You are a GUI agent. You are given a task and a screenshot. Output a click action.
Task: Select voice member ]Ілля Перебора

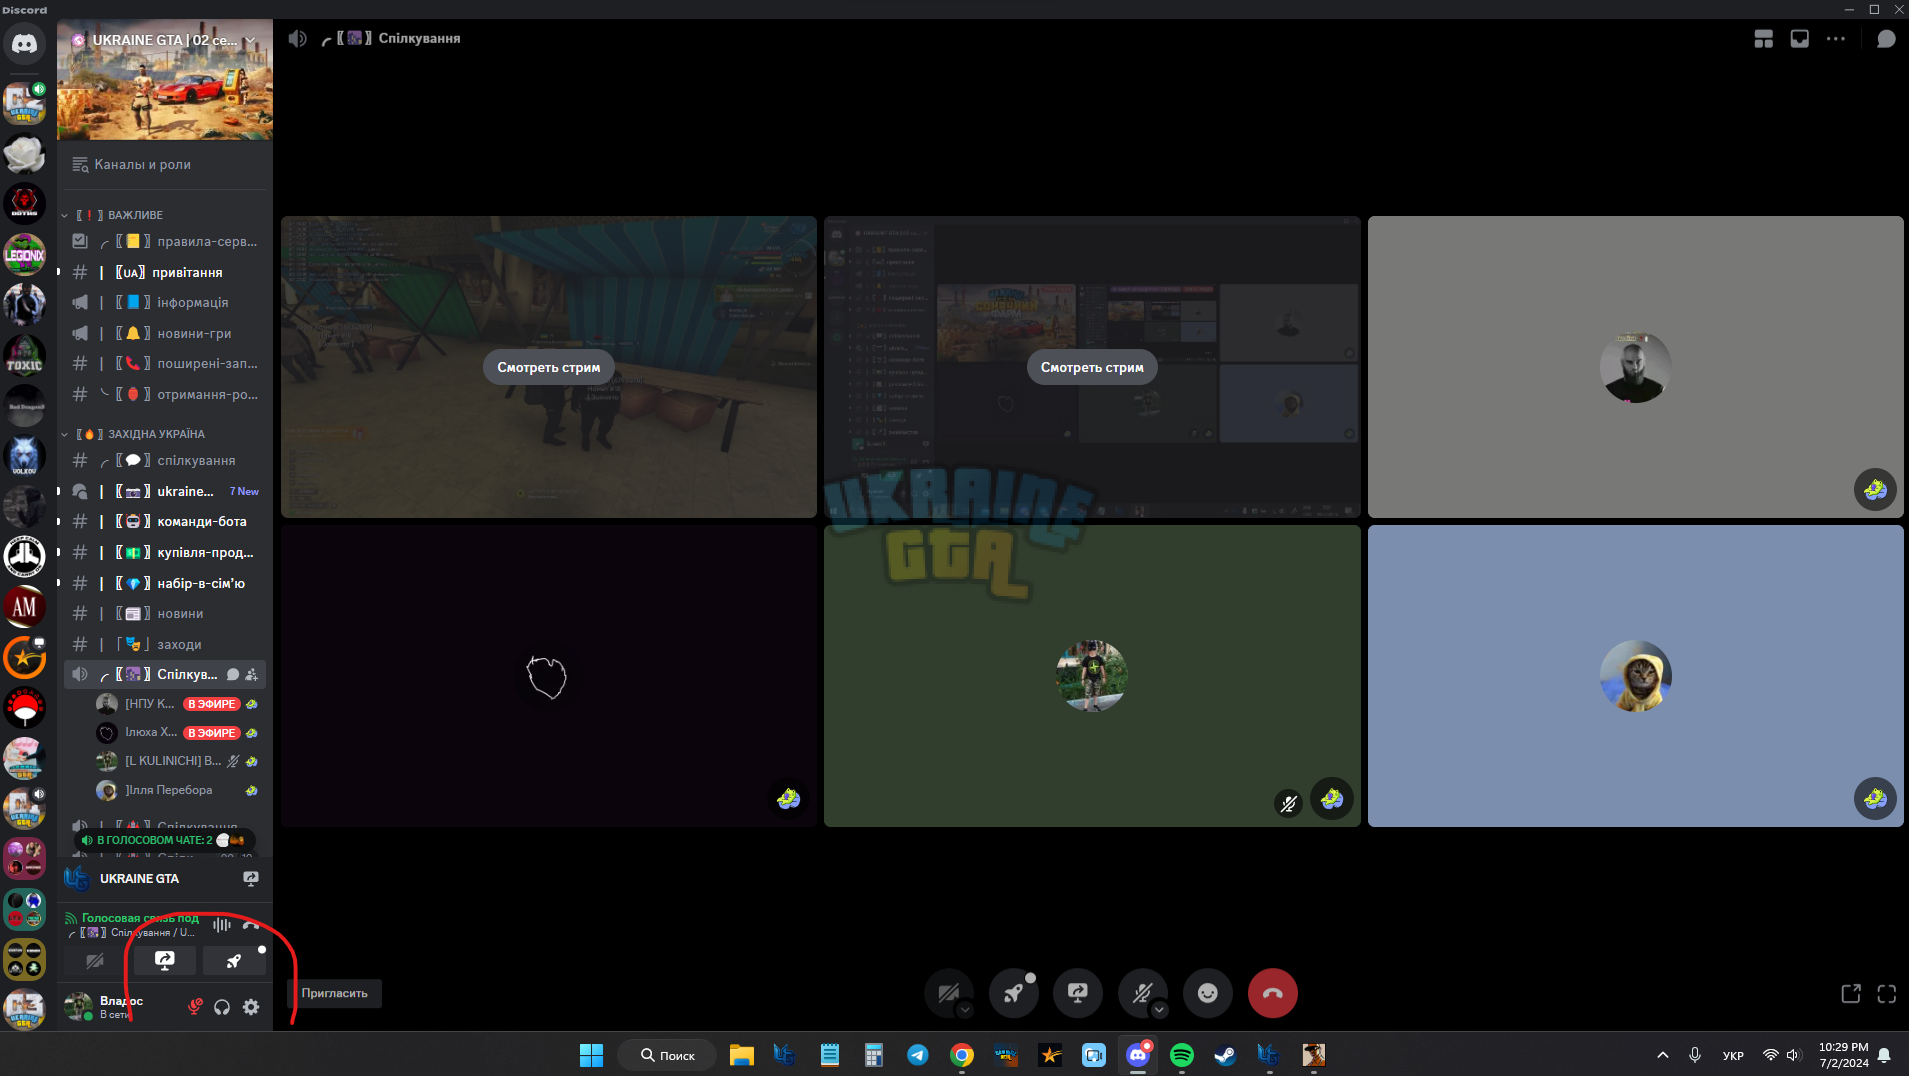[178, 790]
